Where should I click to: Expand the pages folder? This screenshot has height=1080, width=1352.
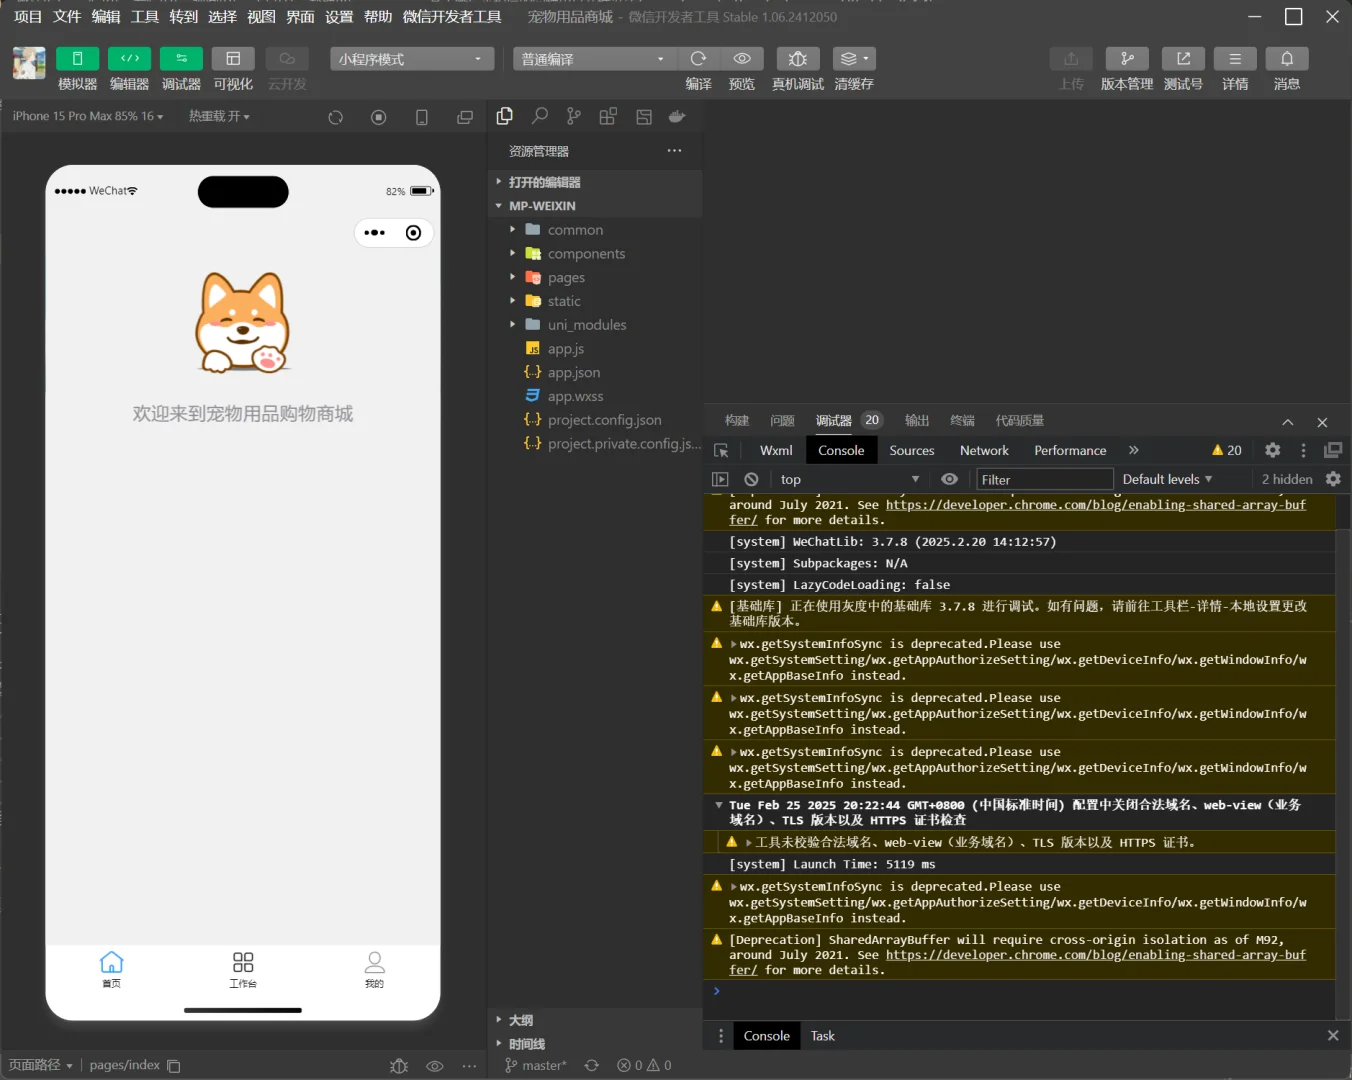[x=595, y=278]
